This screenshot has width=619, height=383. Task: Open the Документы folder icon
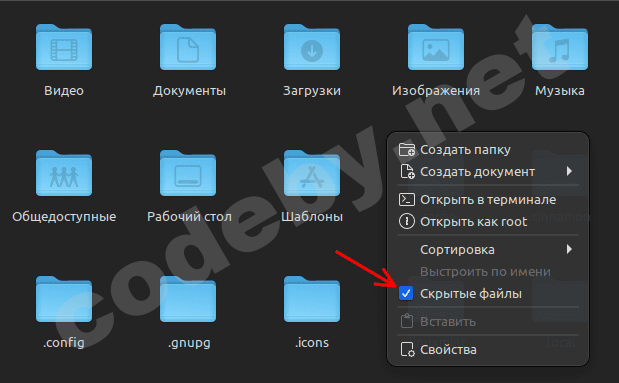point(188,47)
